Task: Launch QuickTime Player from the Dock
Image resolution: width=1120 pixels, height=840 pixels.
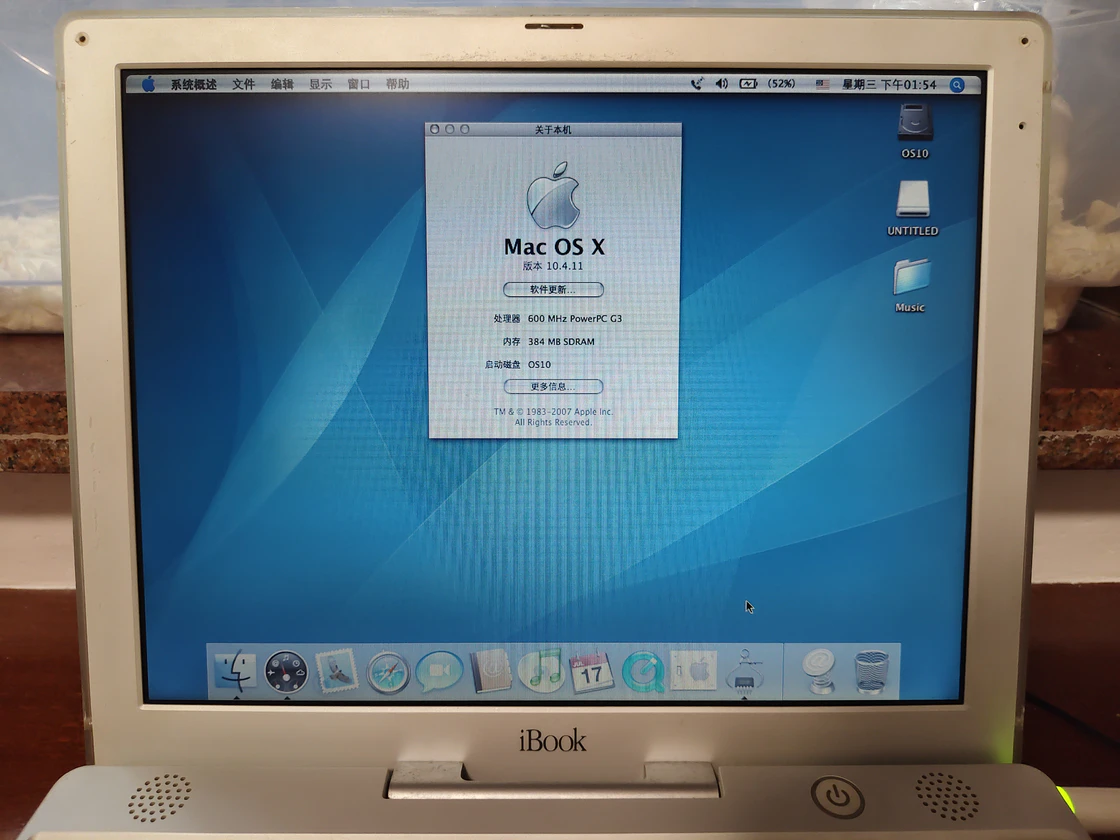Action: point(643,671)
